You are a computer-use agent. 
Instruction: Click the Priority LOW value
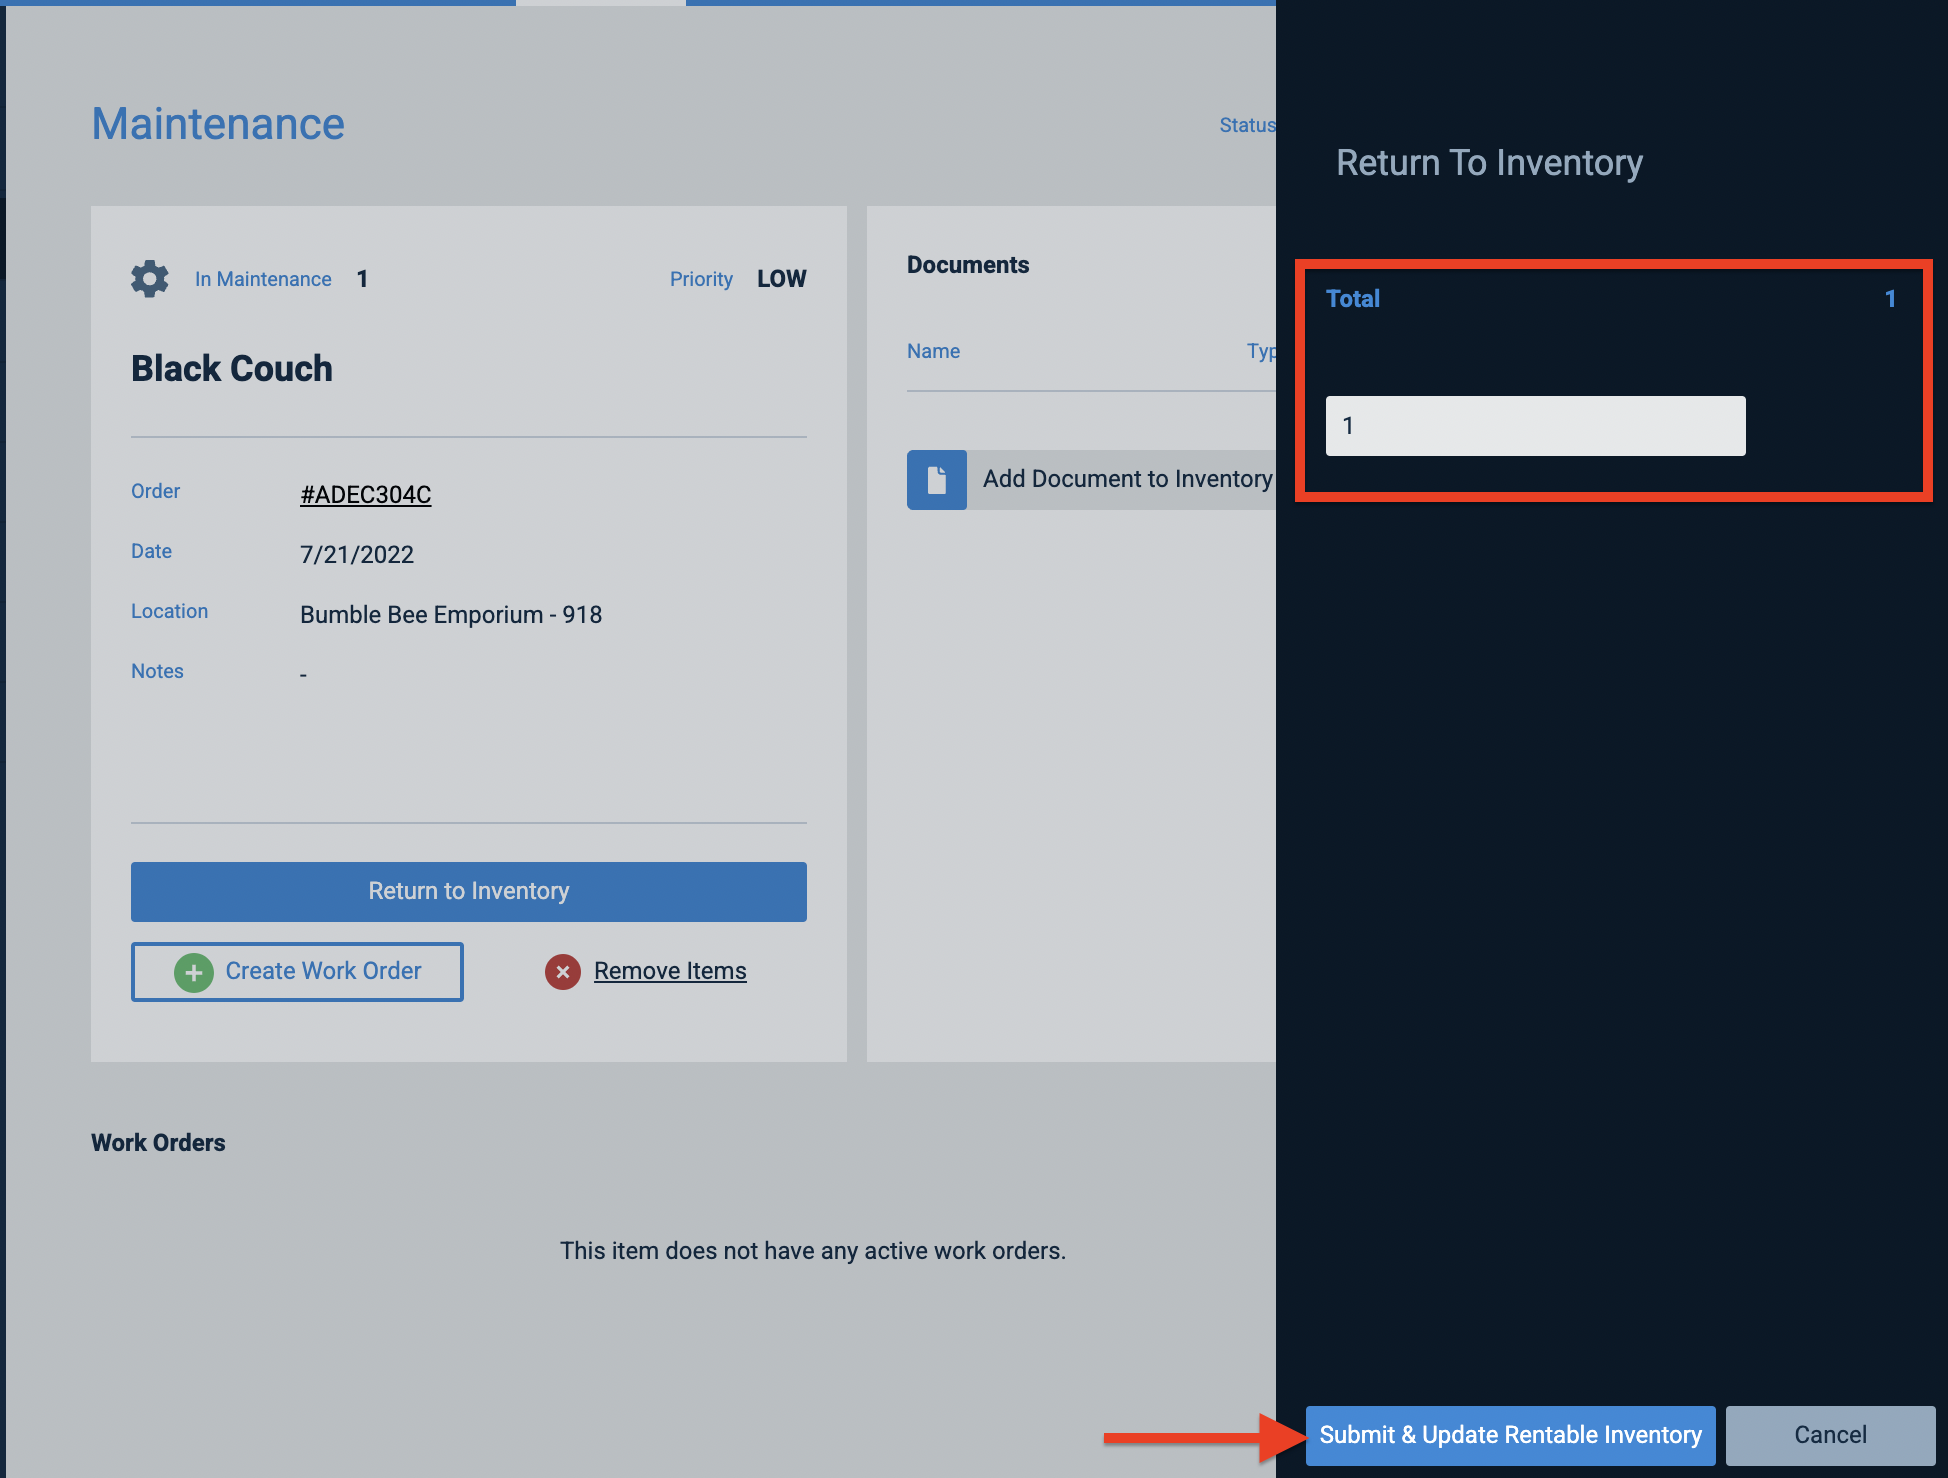pyautogui.click(x=781, y=279)
